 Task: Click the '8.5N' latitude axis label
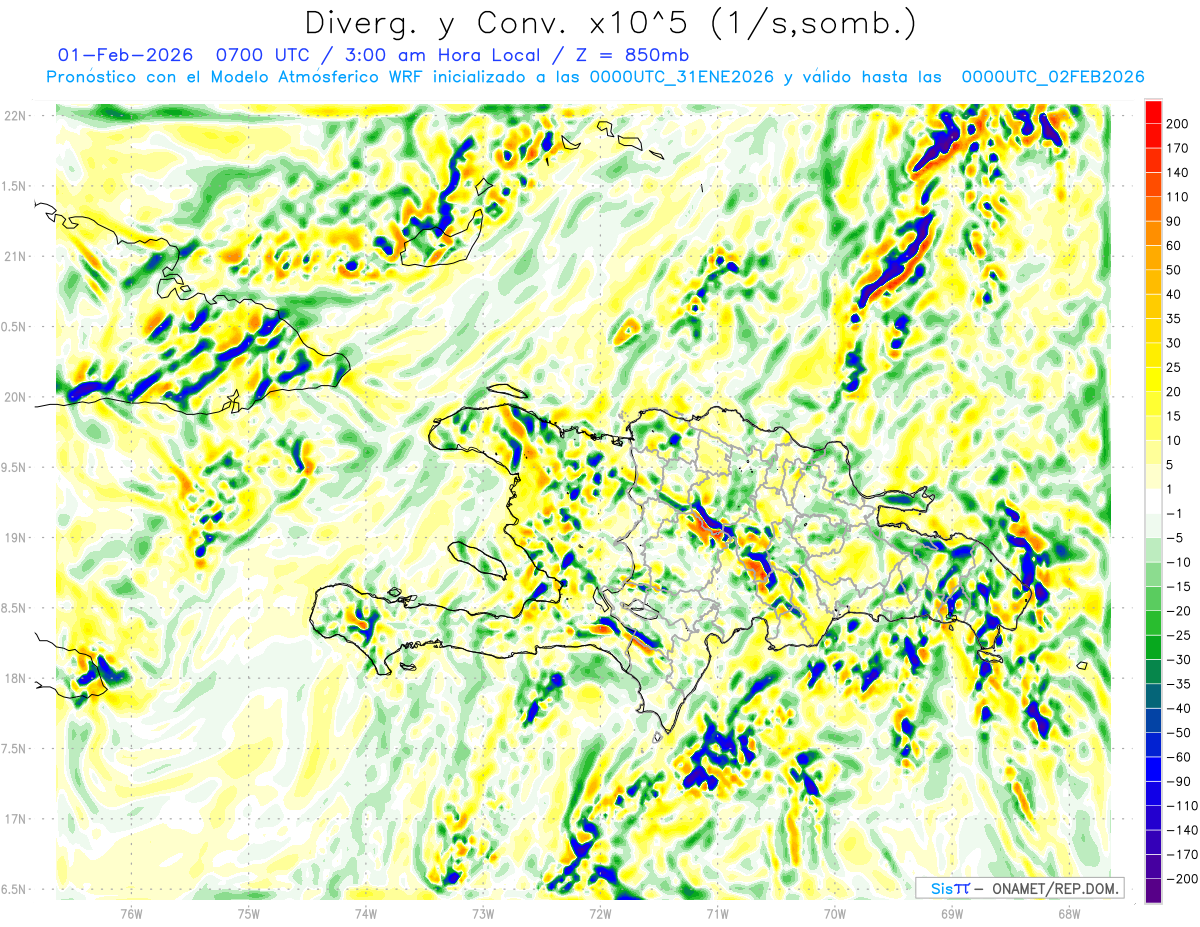pos(15,609)
